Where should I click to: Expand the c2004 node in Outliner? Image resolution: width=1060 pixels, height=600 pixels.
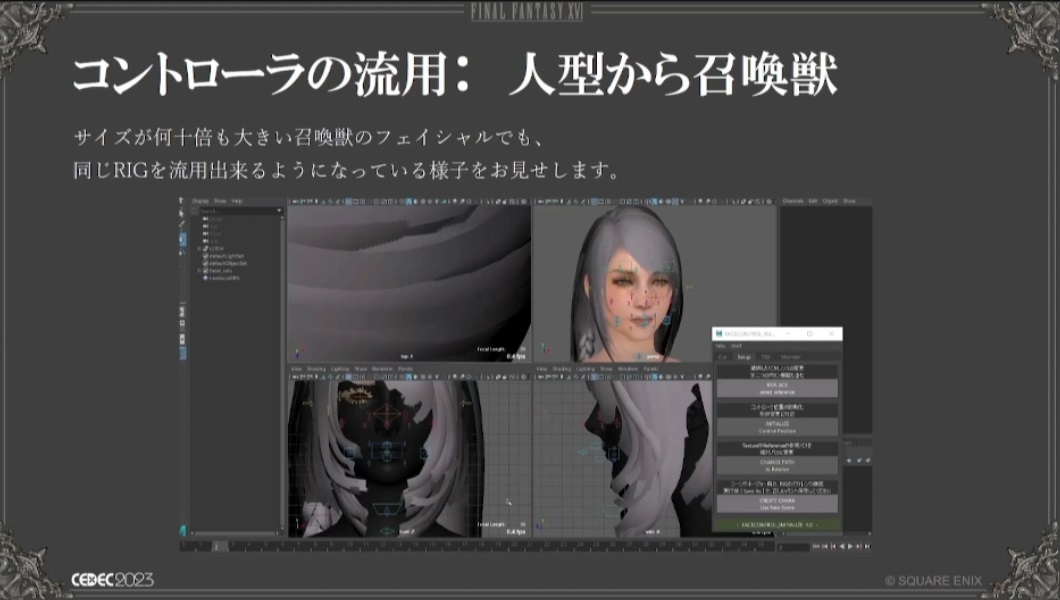(199, 247)
